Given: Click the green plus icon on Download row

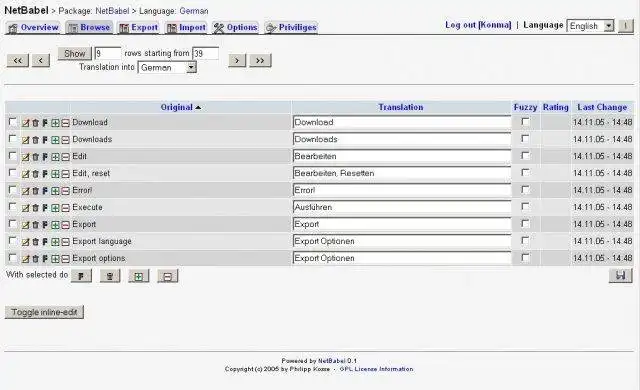Looking at the screenshot, I should click(55, 123).
